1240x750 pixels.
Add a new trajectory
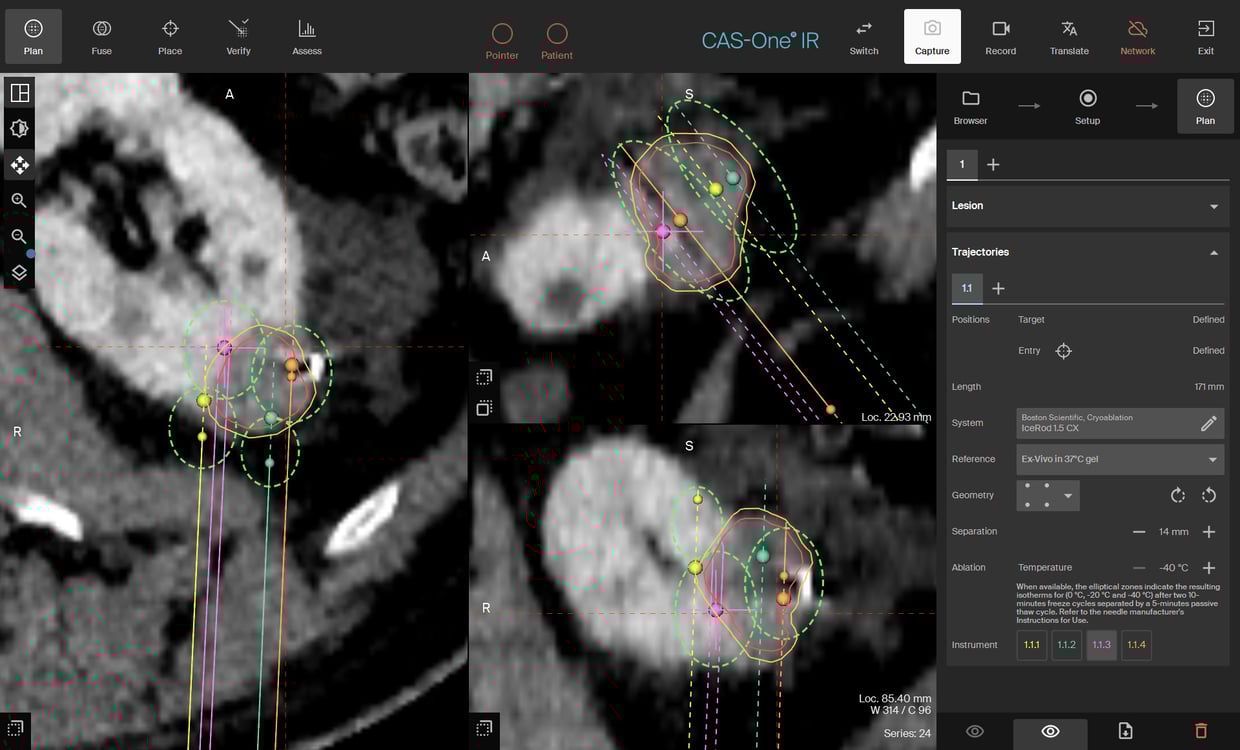click(x=998, y=288)
